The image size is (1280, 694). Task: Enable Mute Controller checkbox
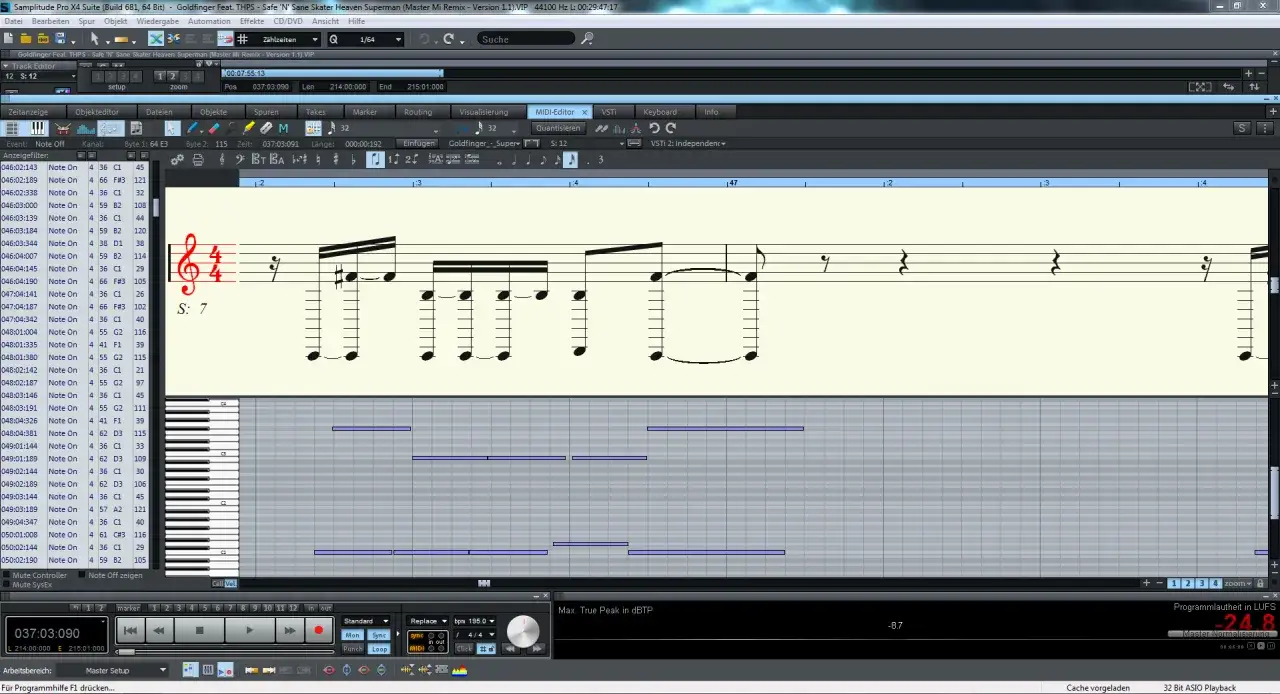click(6, 575)
